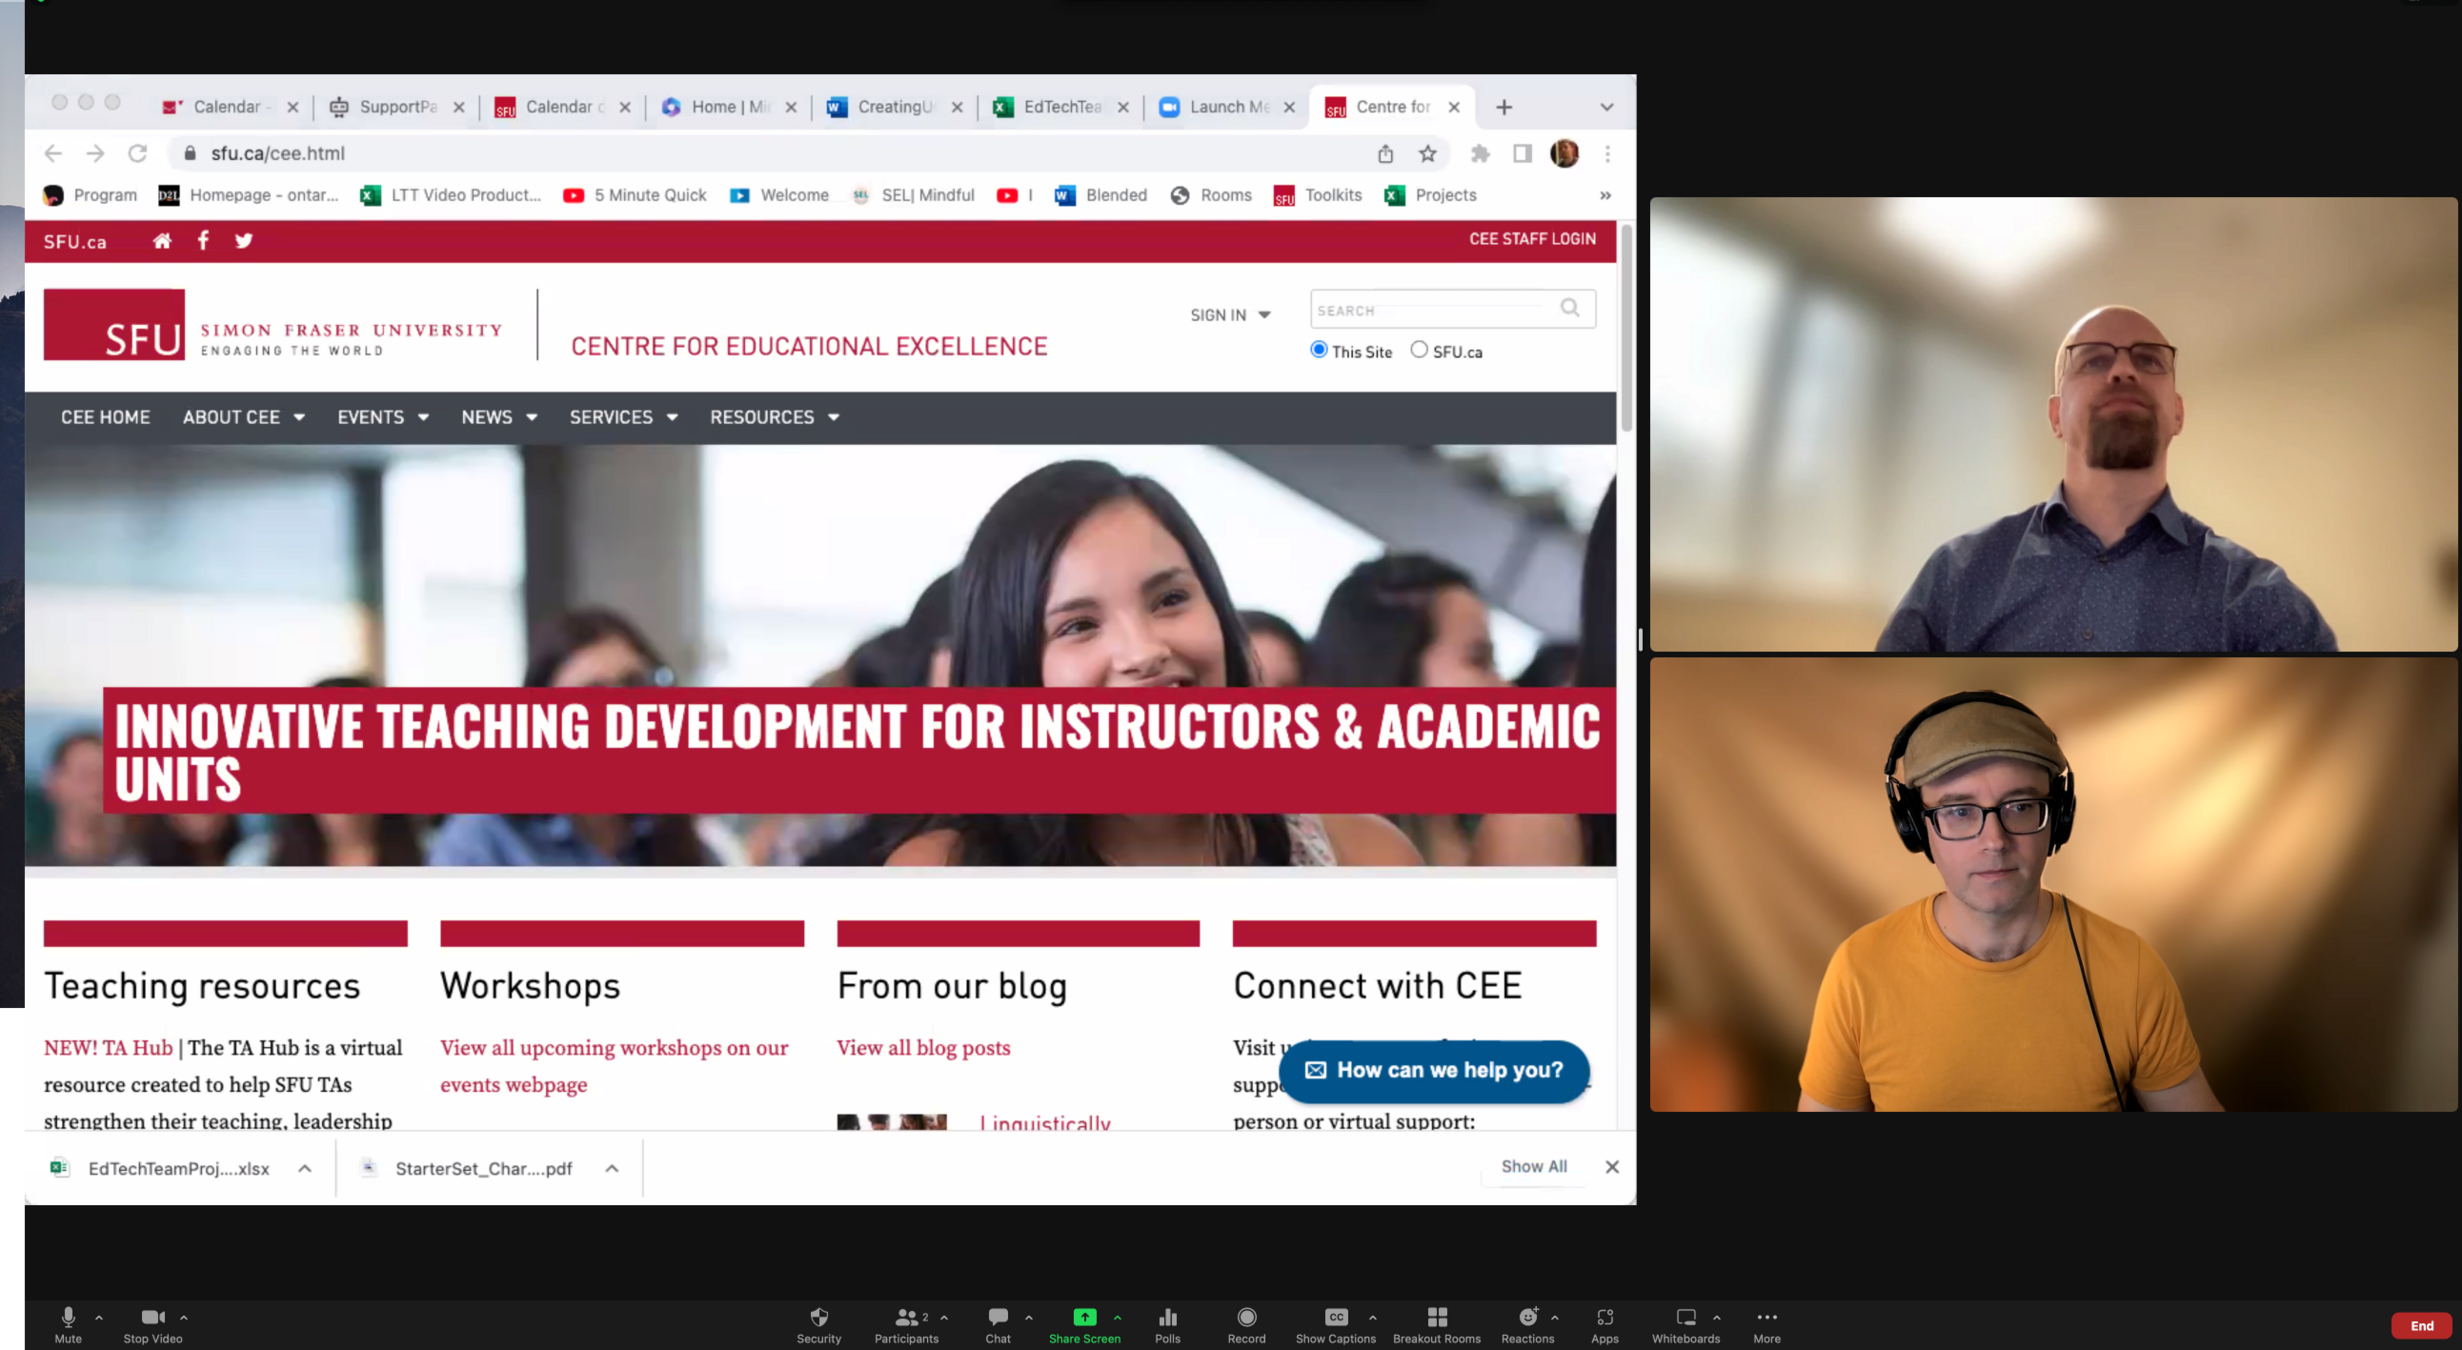Image resolution: width=2462 pixels, height=1350 pixels.
Task: Open the Polls icon in Zoom toolbar
Action: click(x=1167, y=1317)
